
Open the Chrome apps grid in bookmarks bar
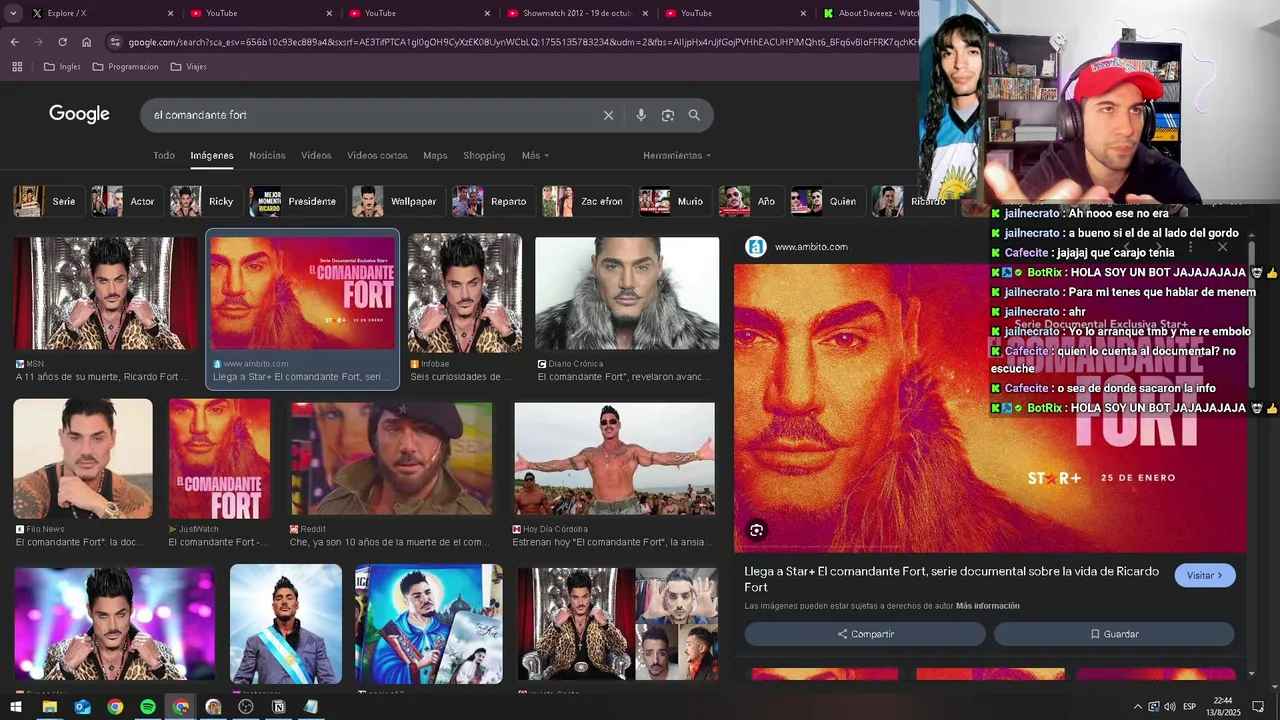(17, 67)
